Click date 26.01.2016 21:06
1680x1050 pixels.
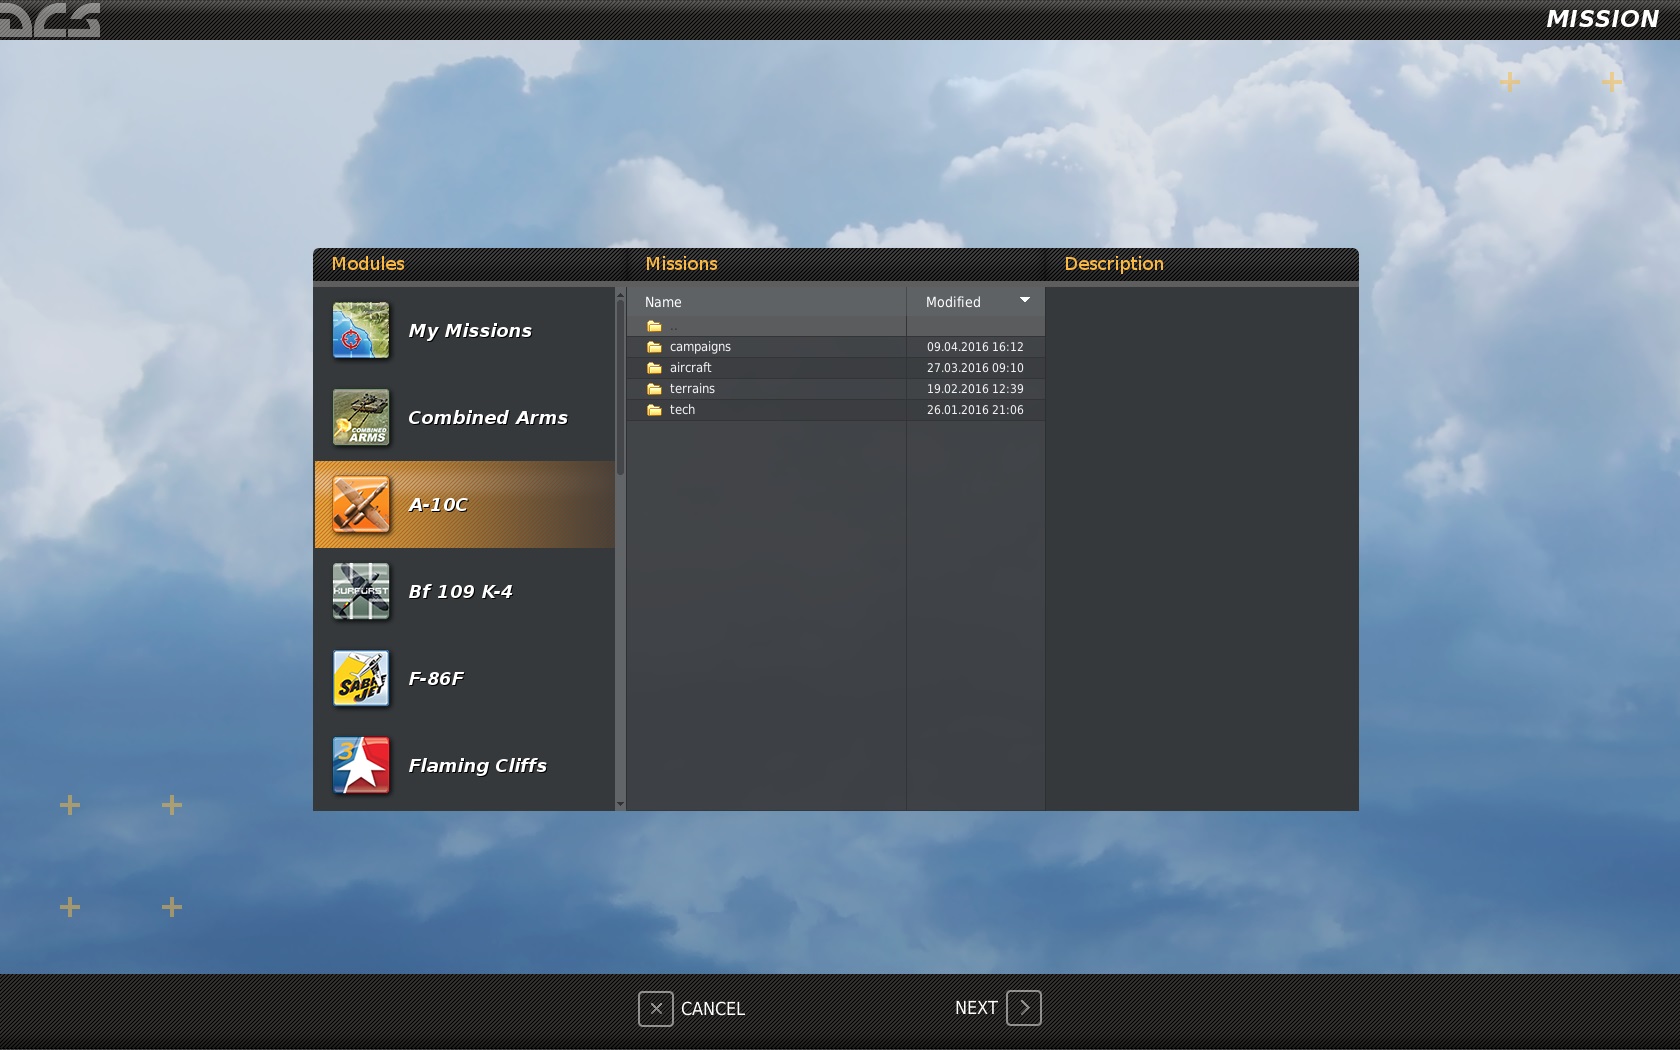click(x=975, y=410)
